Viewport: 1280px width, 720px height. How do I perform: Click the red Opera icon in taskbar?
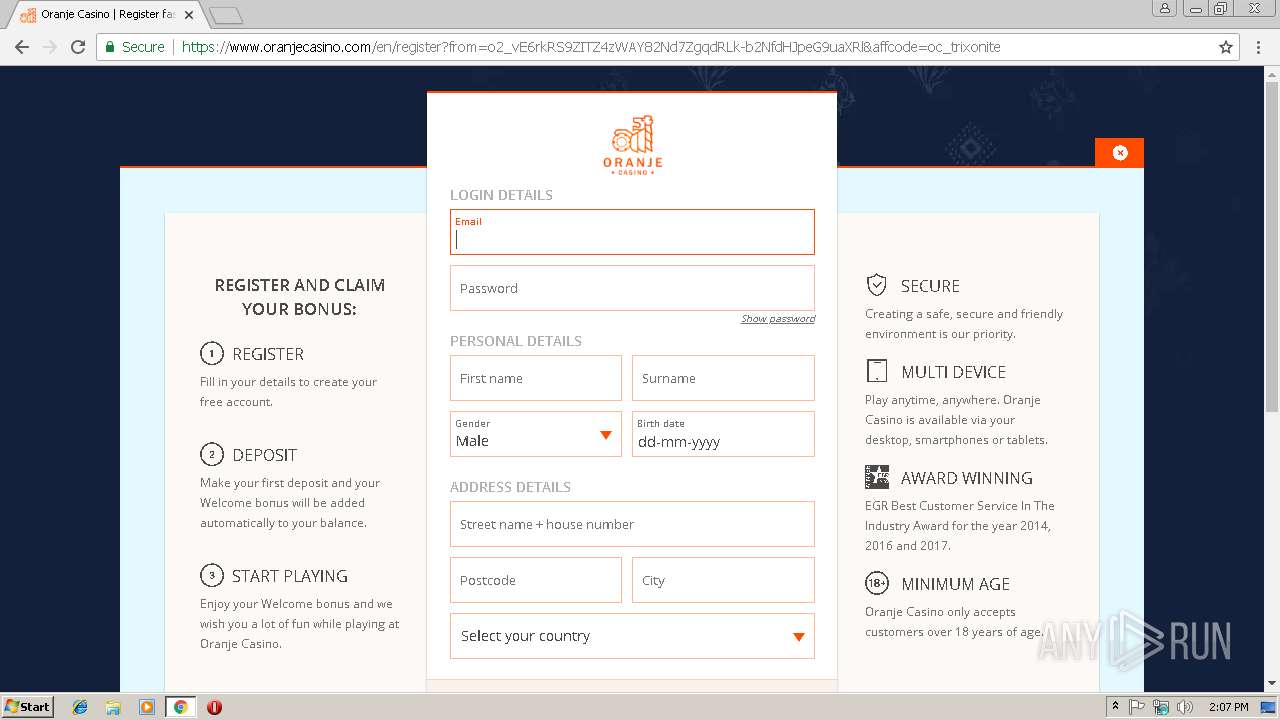(x=214, y=707)
